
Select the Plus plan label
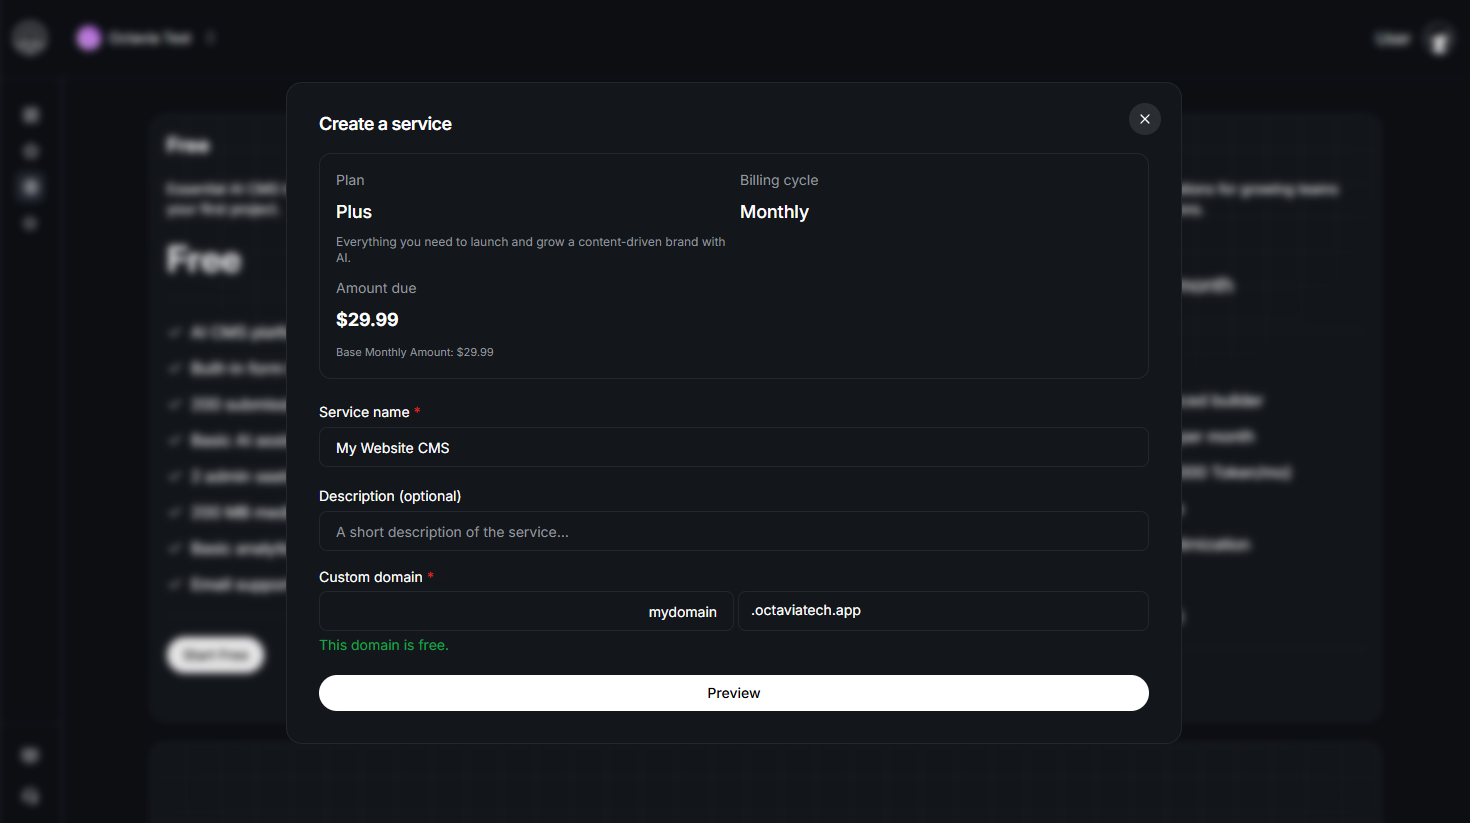tap(354, 211)
